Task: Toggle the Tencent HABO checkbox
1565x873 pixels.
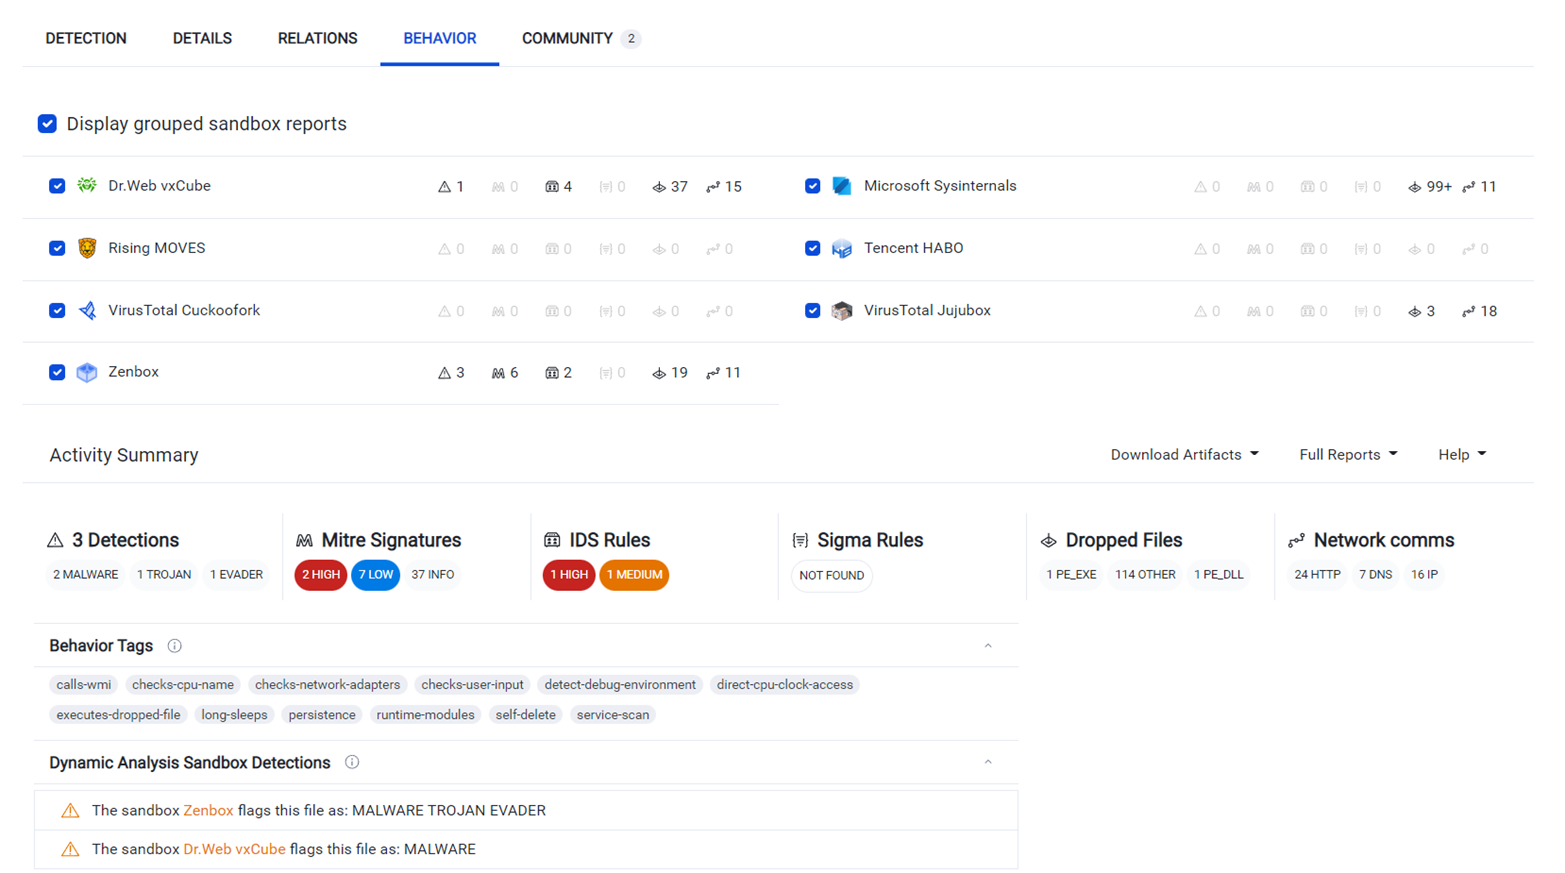Action: [813, 248]
